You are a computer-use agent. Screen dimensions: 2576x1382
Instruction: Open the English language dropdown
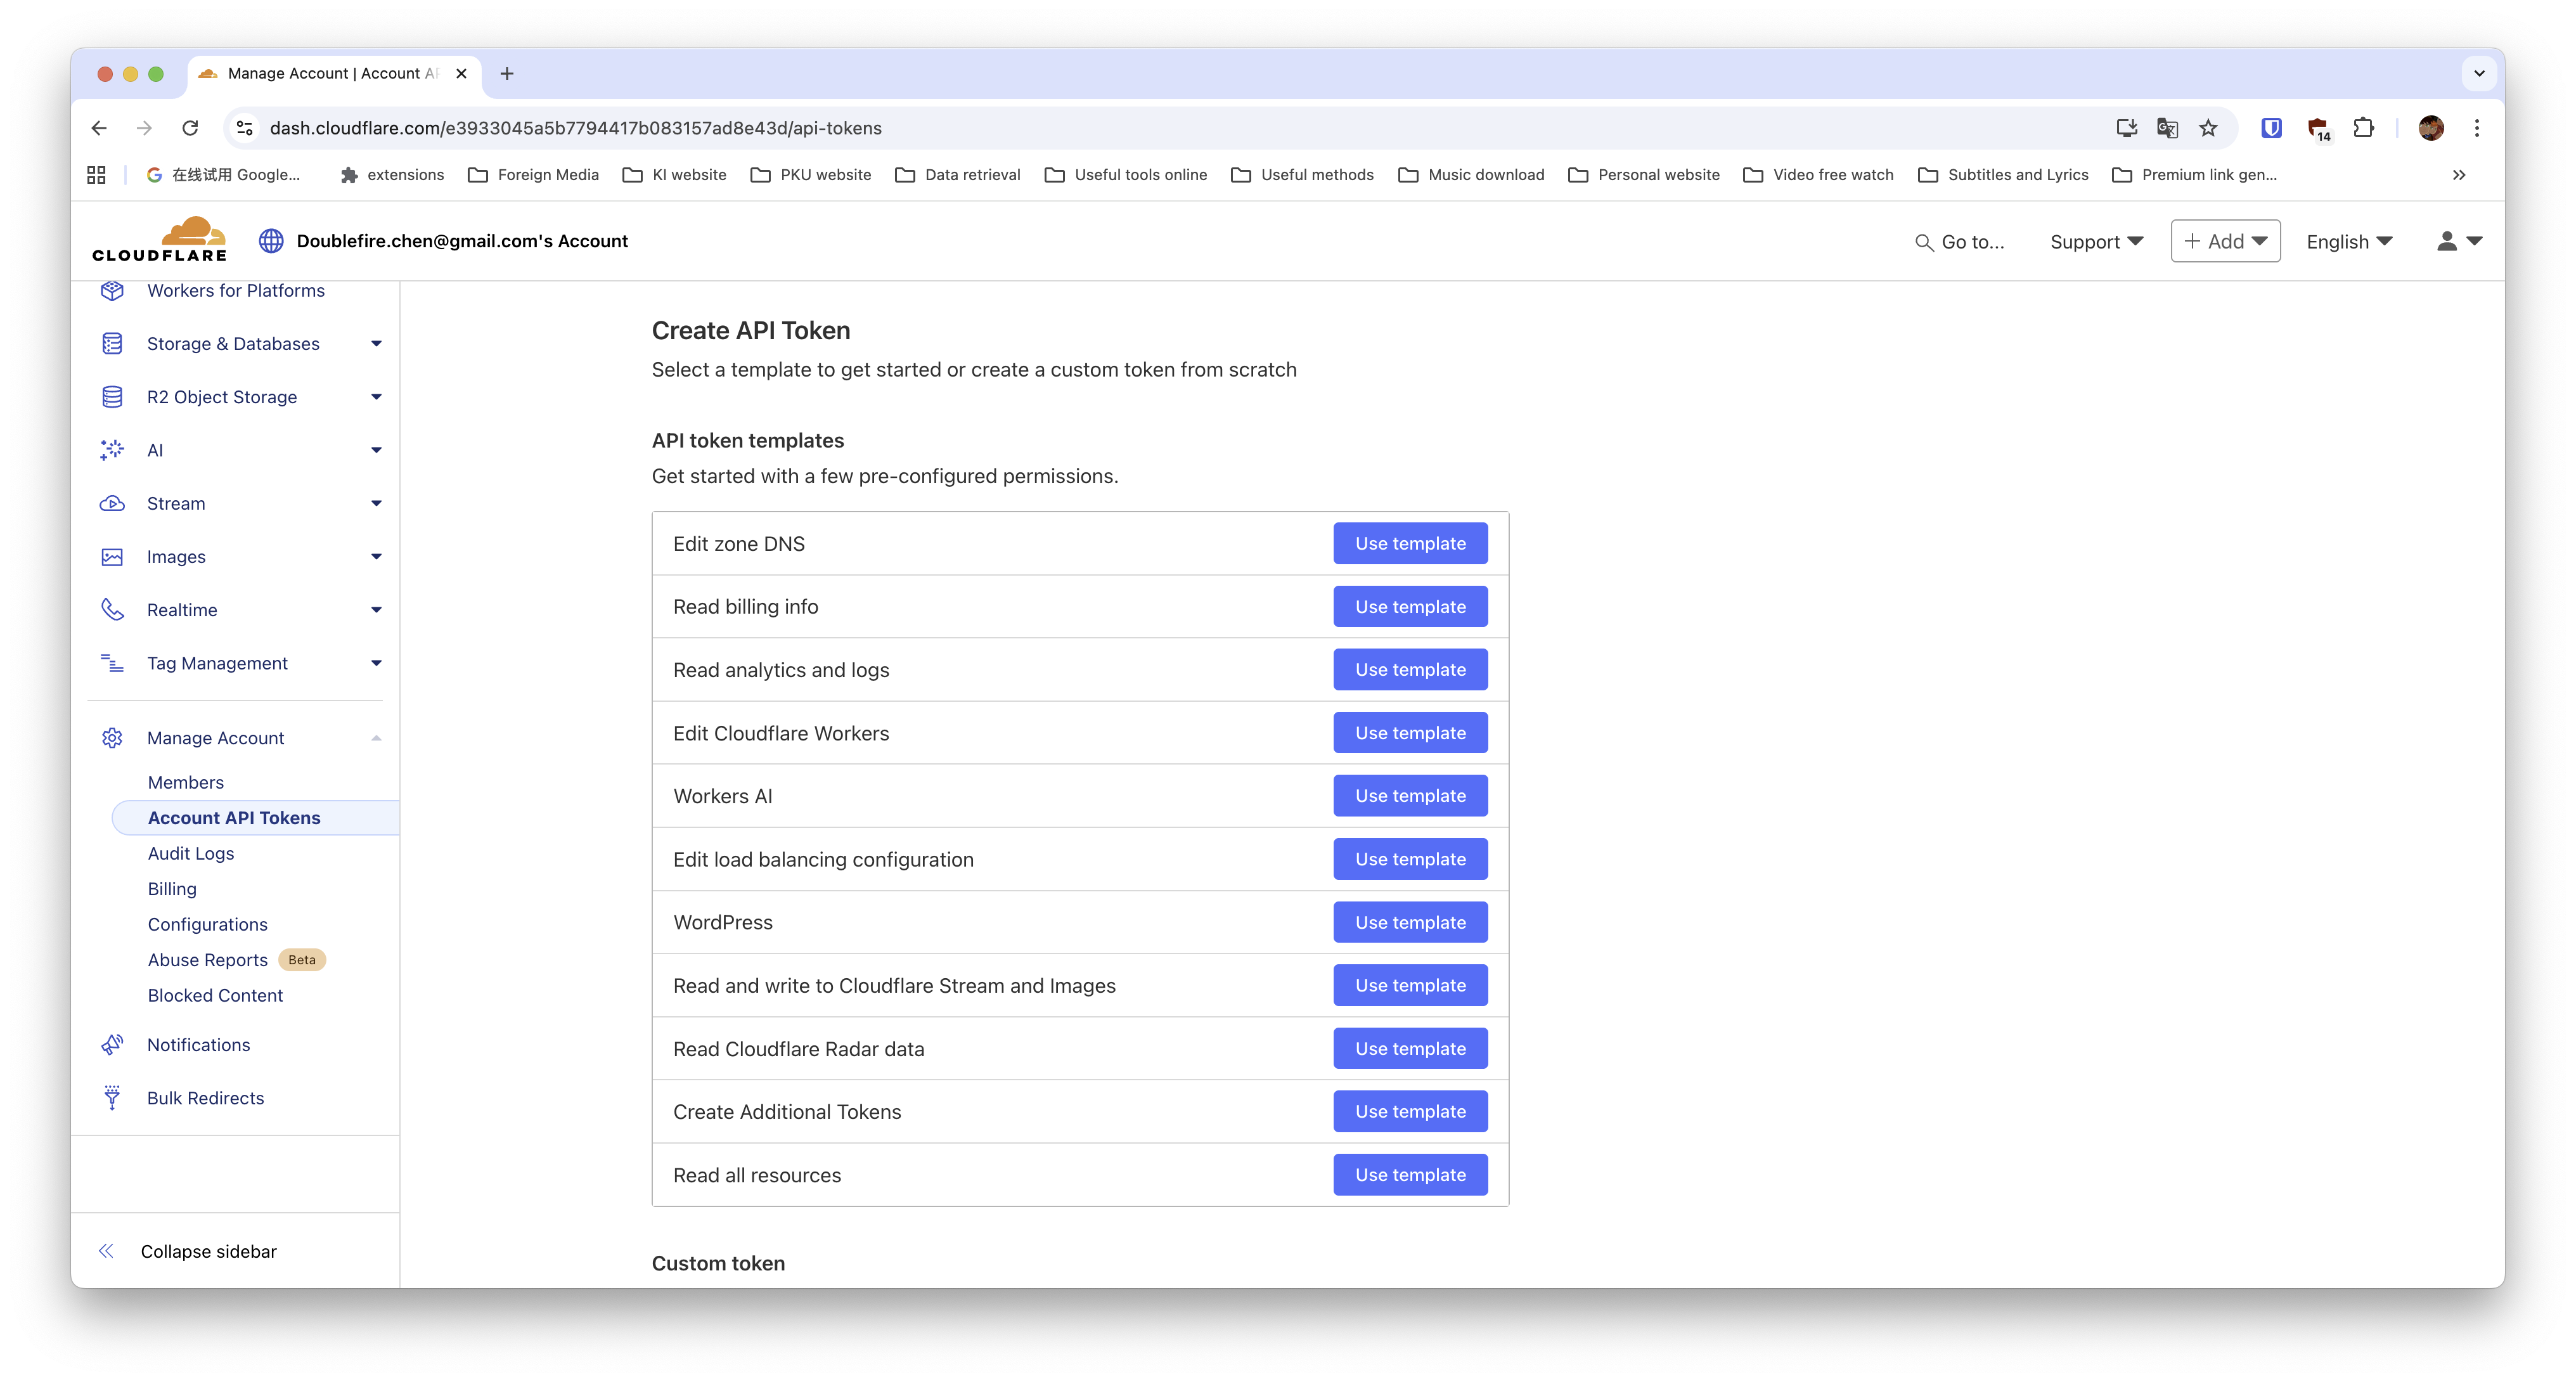[2349, 242]
